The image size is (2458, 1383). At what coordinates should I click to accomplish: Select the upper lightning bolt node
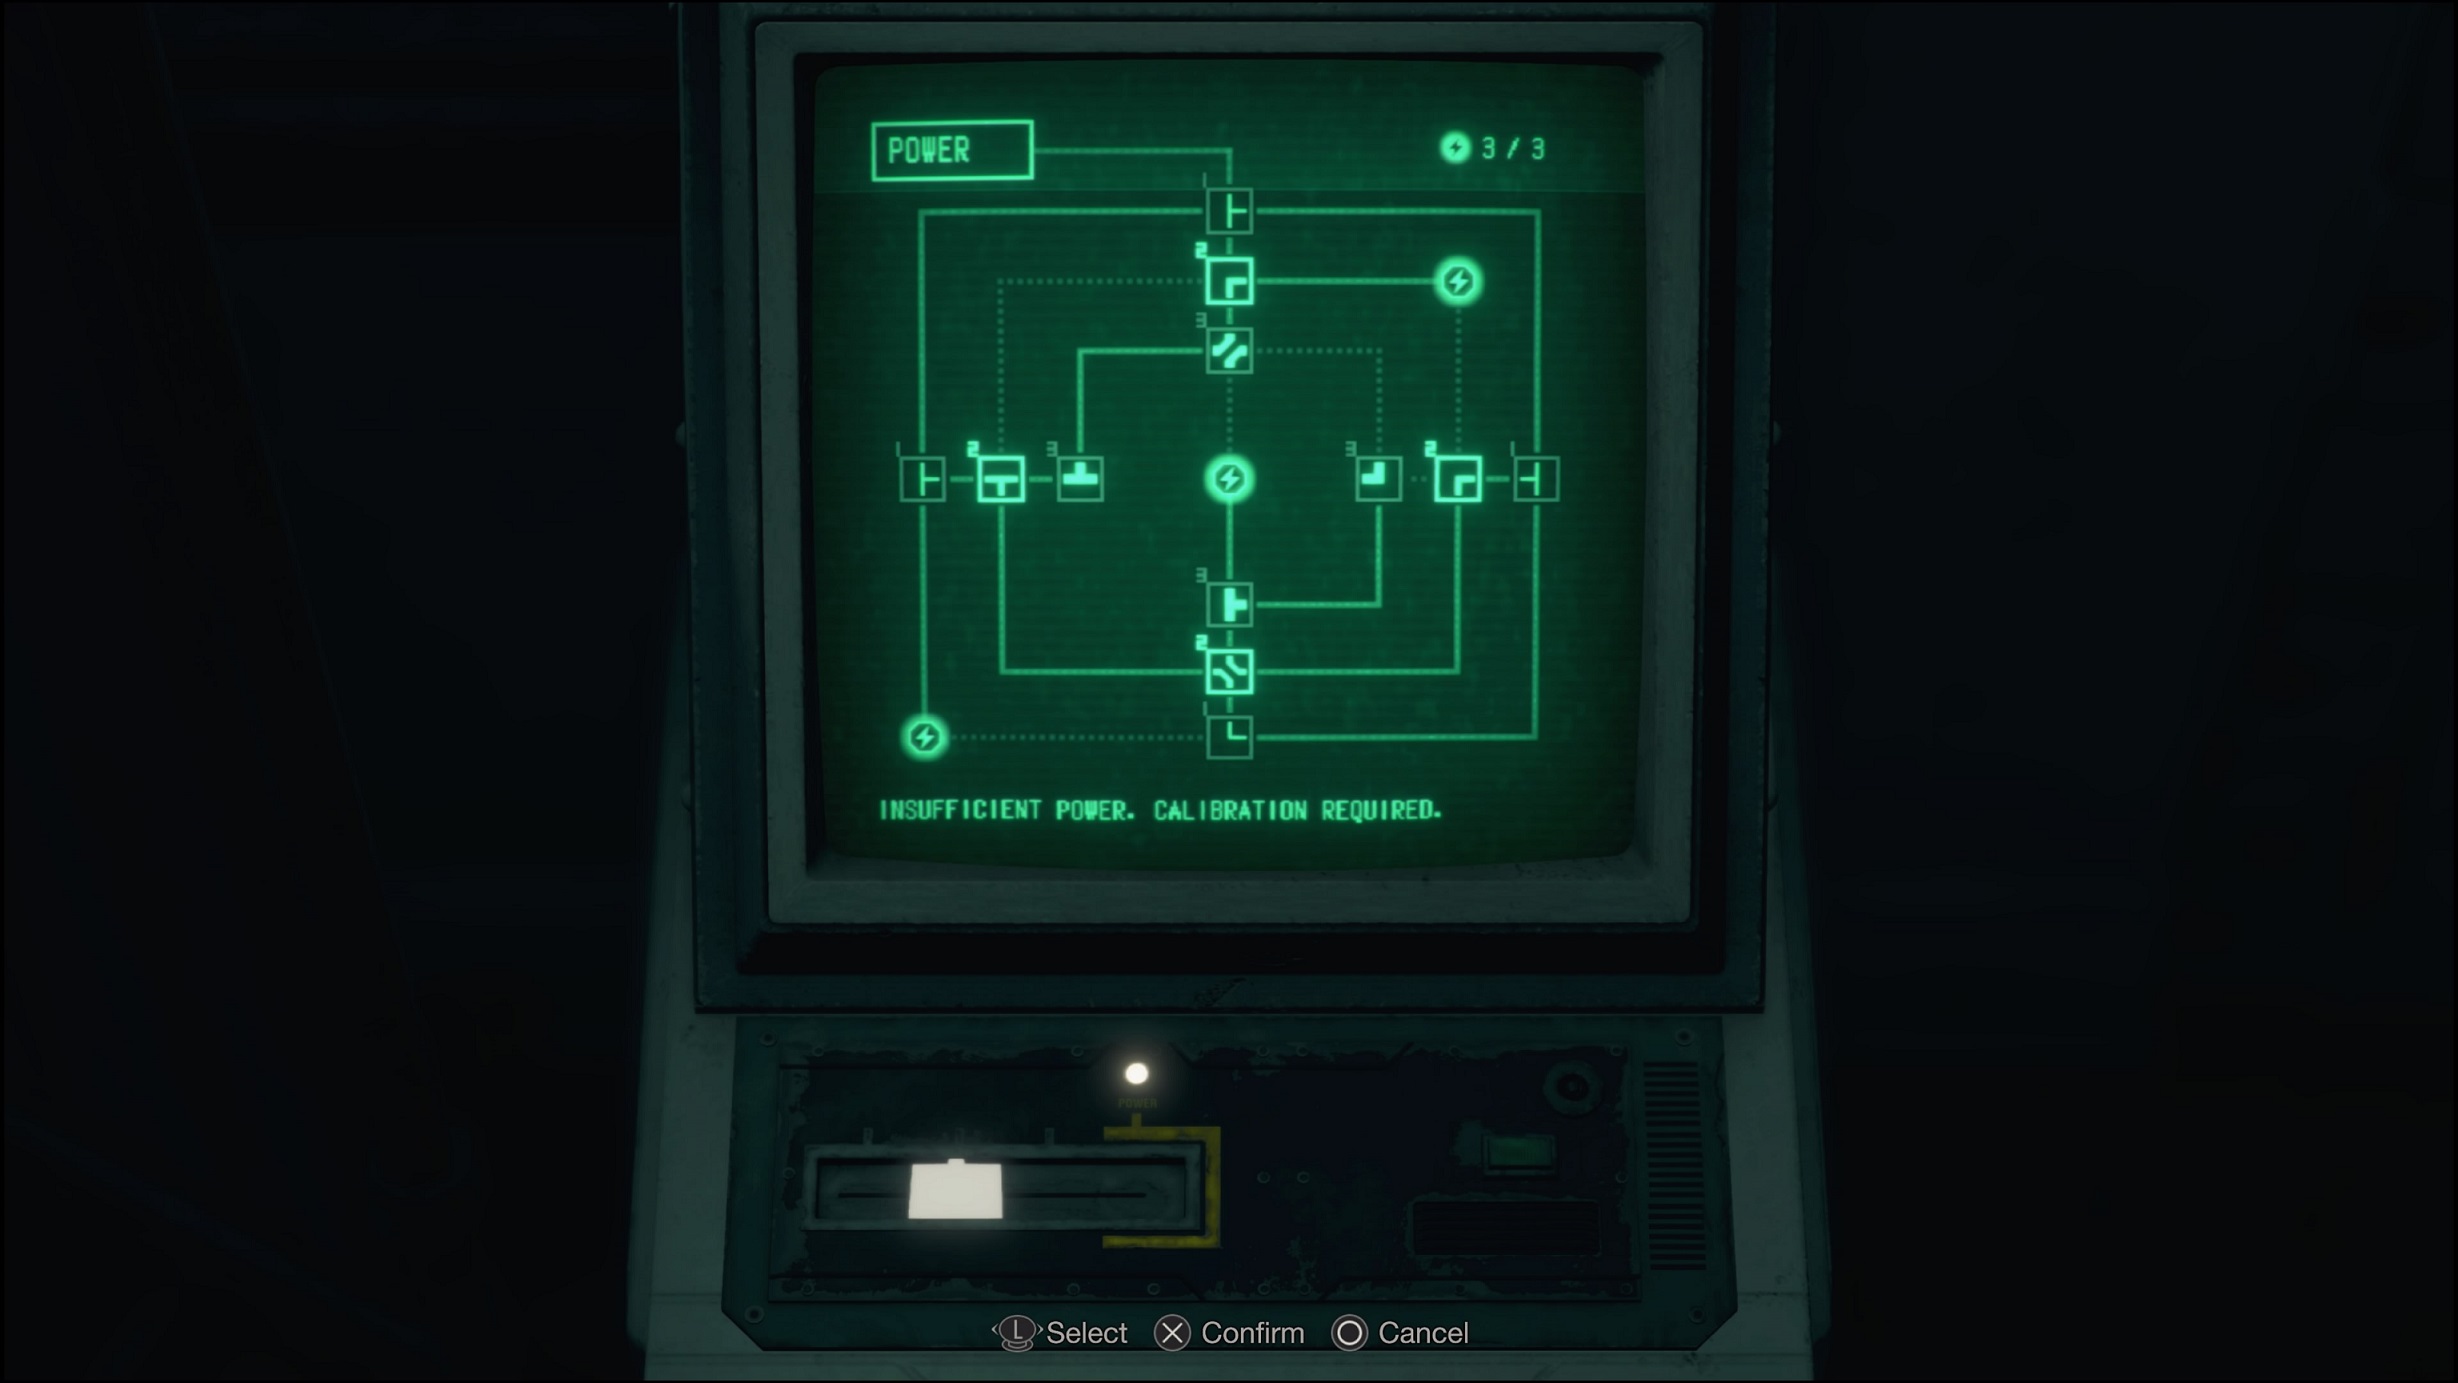point(1455,280)
